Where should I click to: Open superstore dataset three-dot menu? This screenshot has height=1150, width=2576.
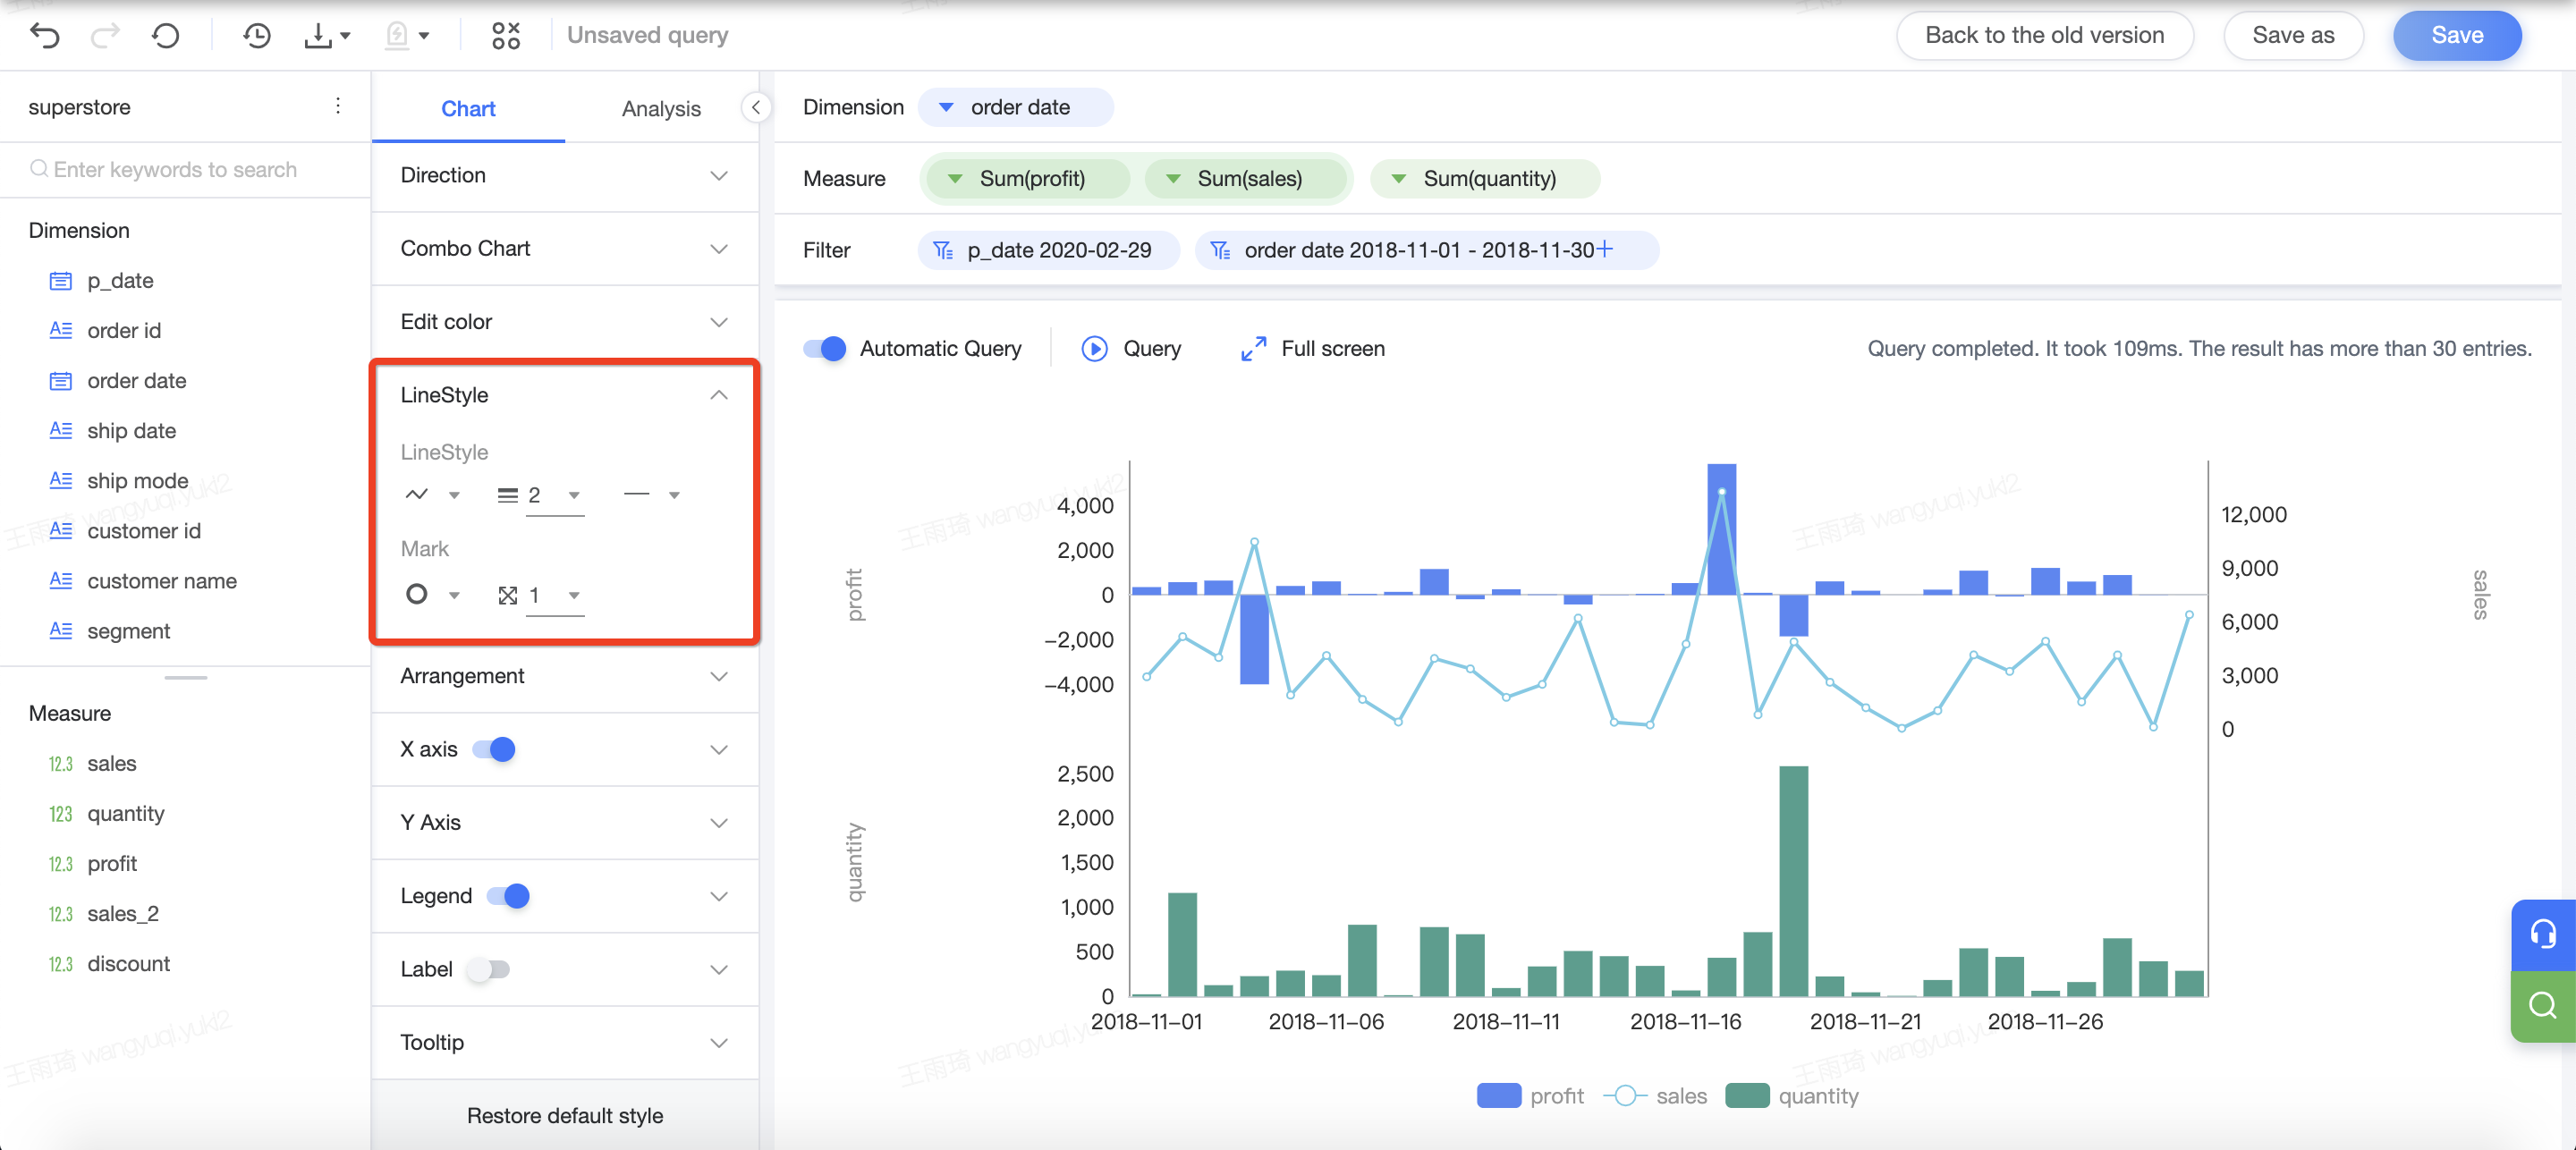point(338,106)
